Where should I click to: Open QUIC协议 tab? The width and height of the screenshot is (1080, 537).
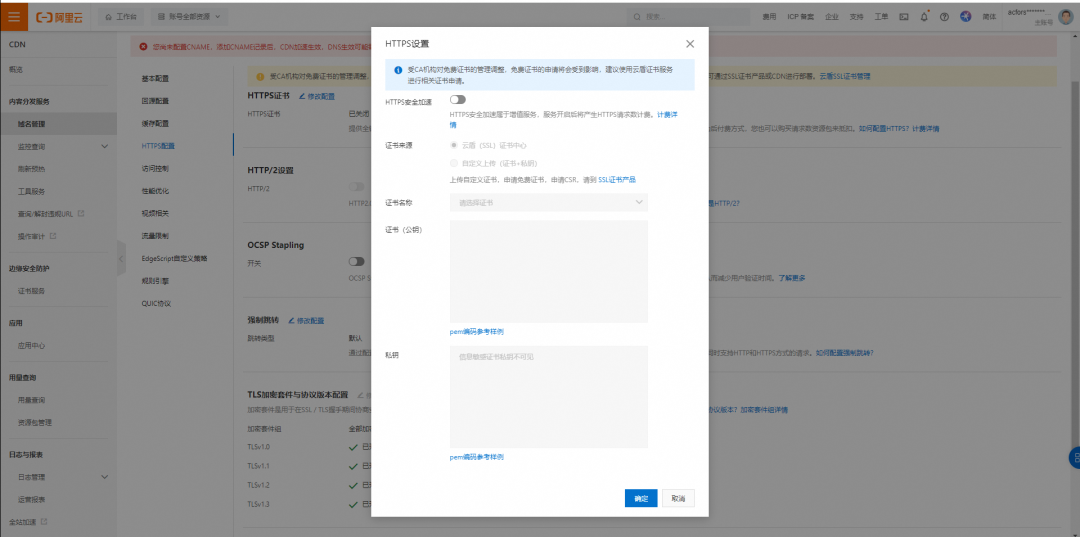click(x=156, y=304)
